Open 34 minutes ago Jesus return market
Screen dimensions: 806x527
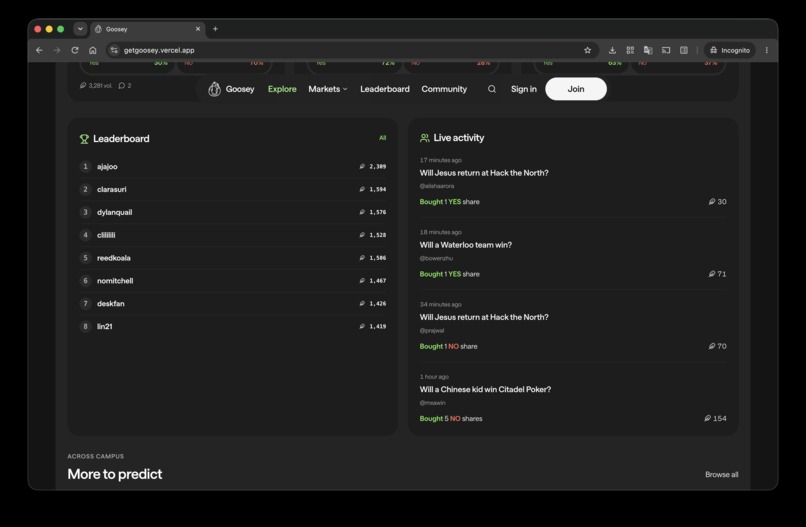(484, 317)
